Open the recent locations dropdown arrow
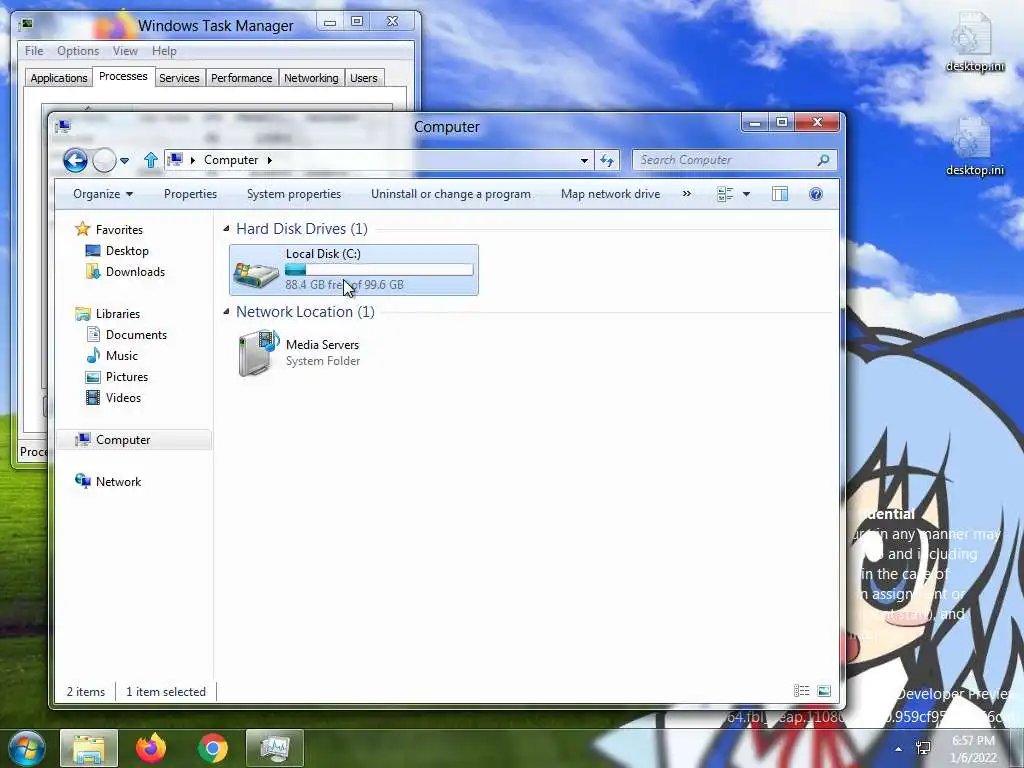1024x768 pixels. click(x=124, y=161)
